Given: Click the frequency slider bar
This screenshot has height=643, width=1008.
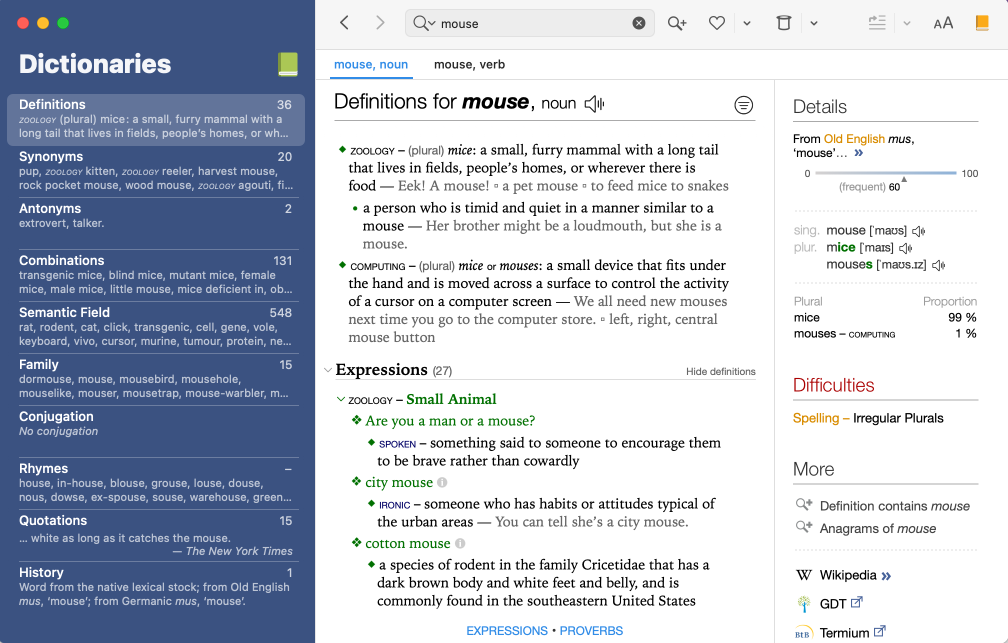Looking at the screenshot, I should (885, 174).
